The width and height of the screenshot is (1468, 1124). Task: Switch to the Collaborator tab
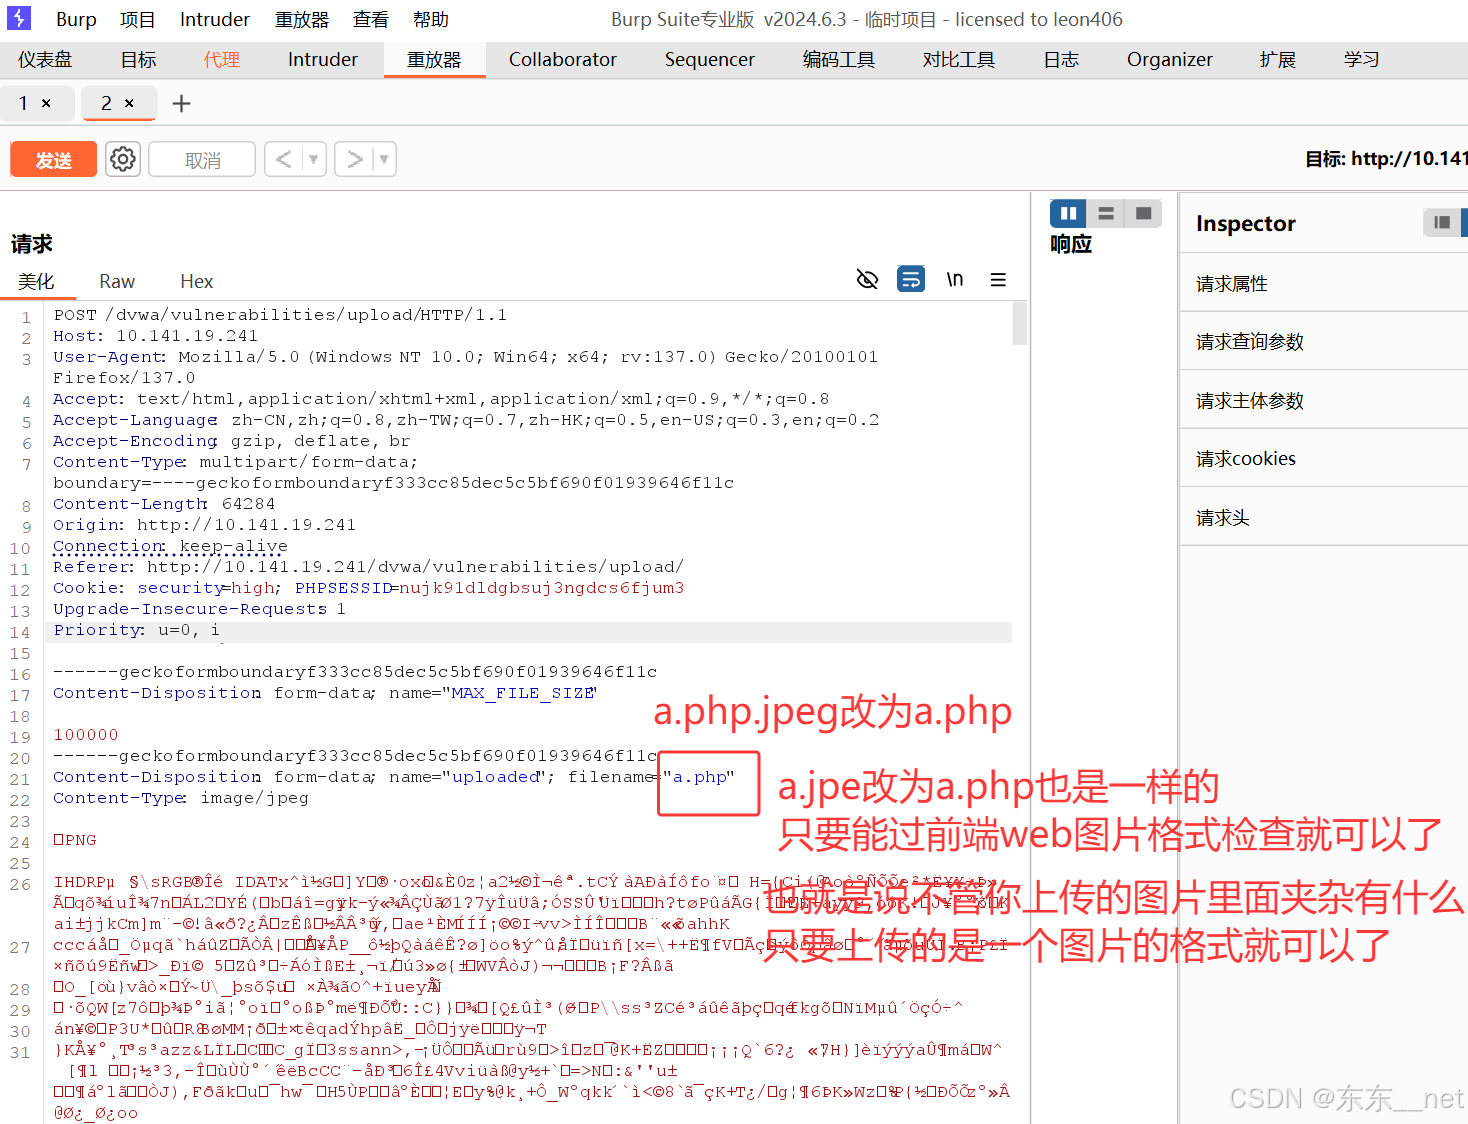pyautogui.click(x=563, y=60)
